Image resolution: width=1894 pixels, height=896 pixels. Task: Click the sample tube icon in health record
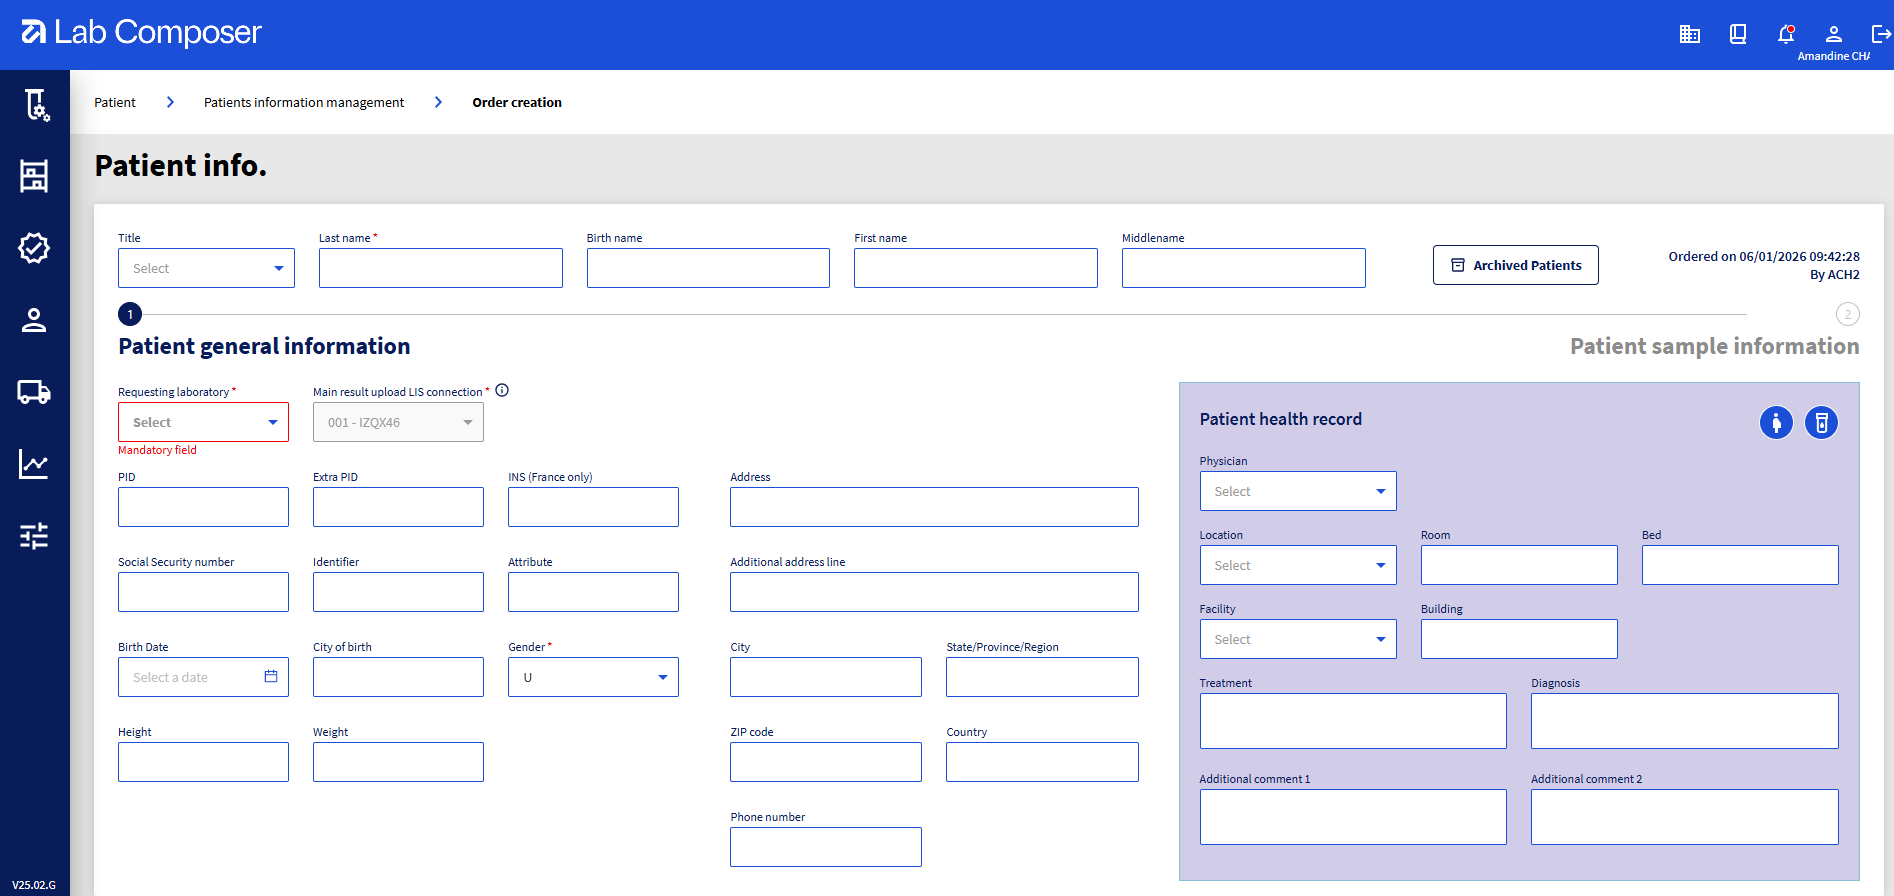tap(1821, 423)
